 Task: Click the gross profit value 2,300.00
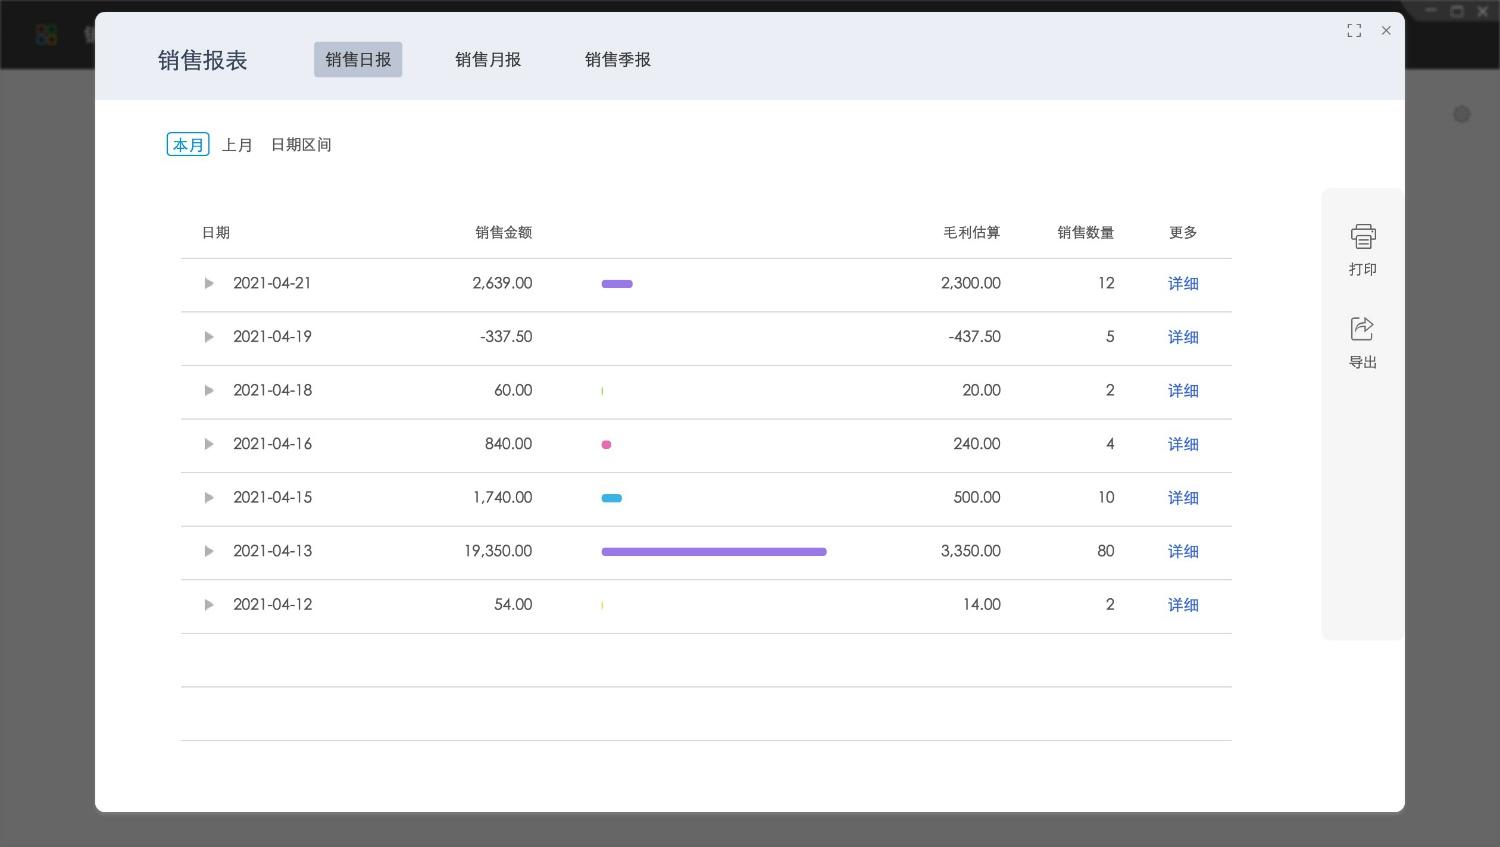click(x=971, y=283)
